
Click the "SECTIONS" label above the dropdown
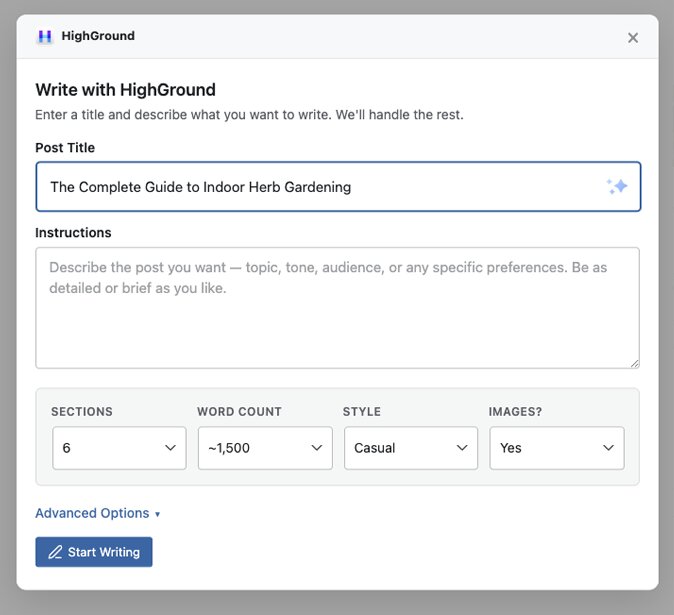coord(82,411)
